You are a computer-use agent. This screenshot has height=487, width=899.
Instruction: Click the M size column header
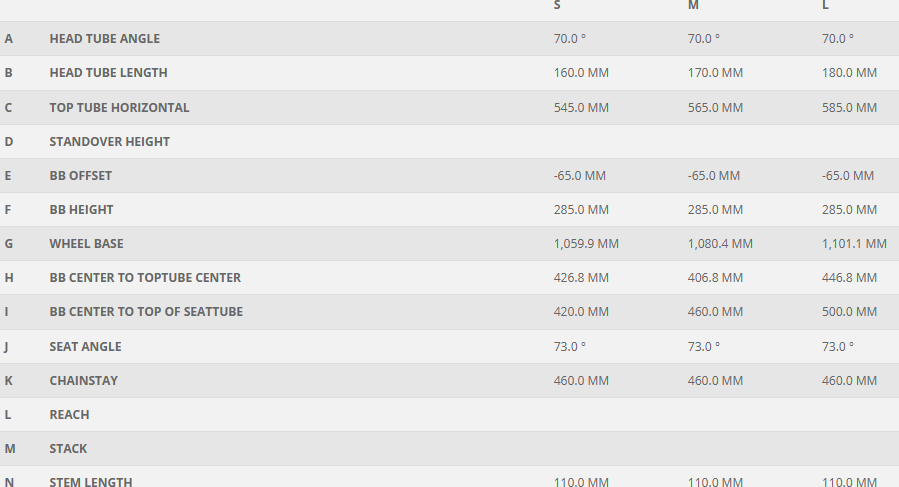click(693, 6)
